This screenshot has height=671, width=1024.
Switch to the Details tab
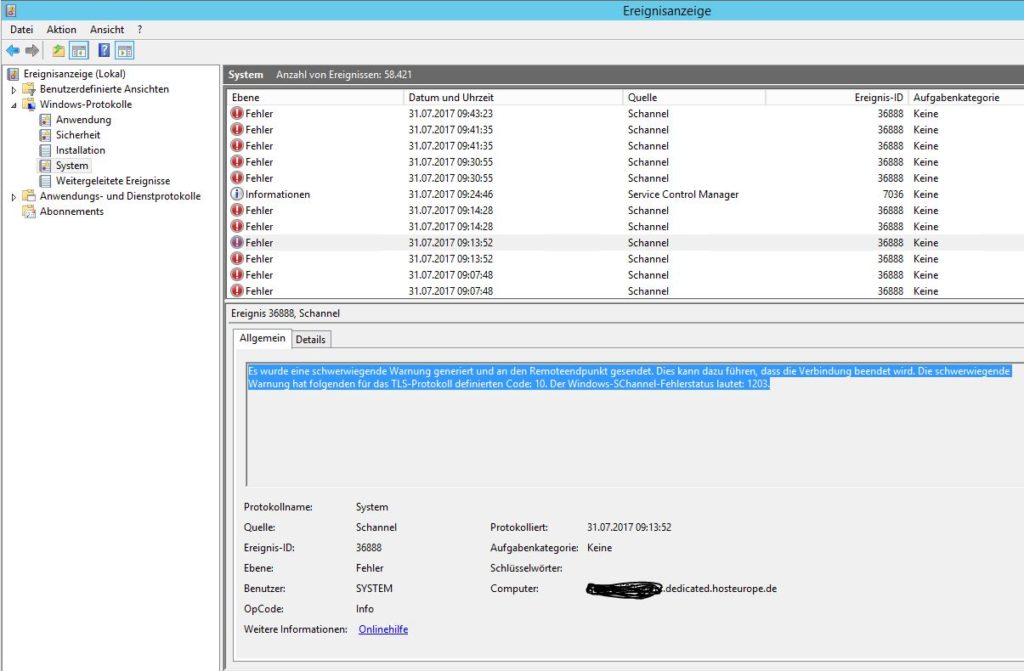coord(310,339)
